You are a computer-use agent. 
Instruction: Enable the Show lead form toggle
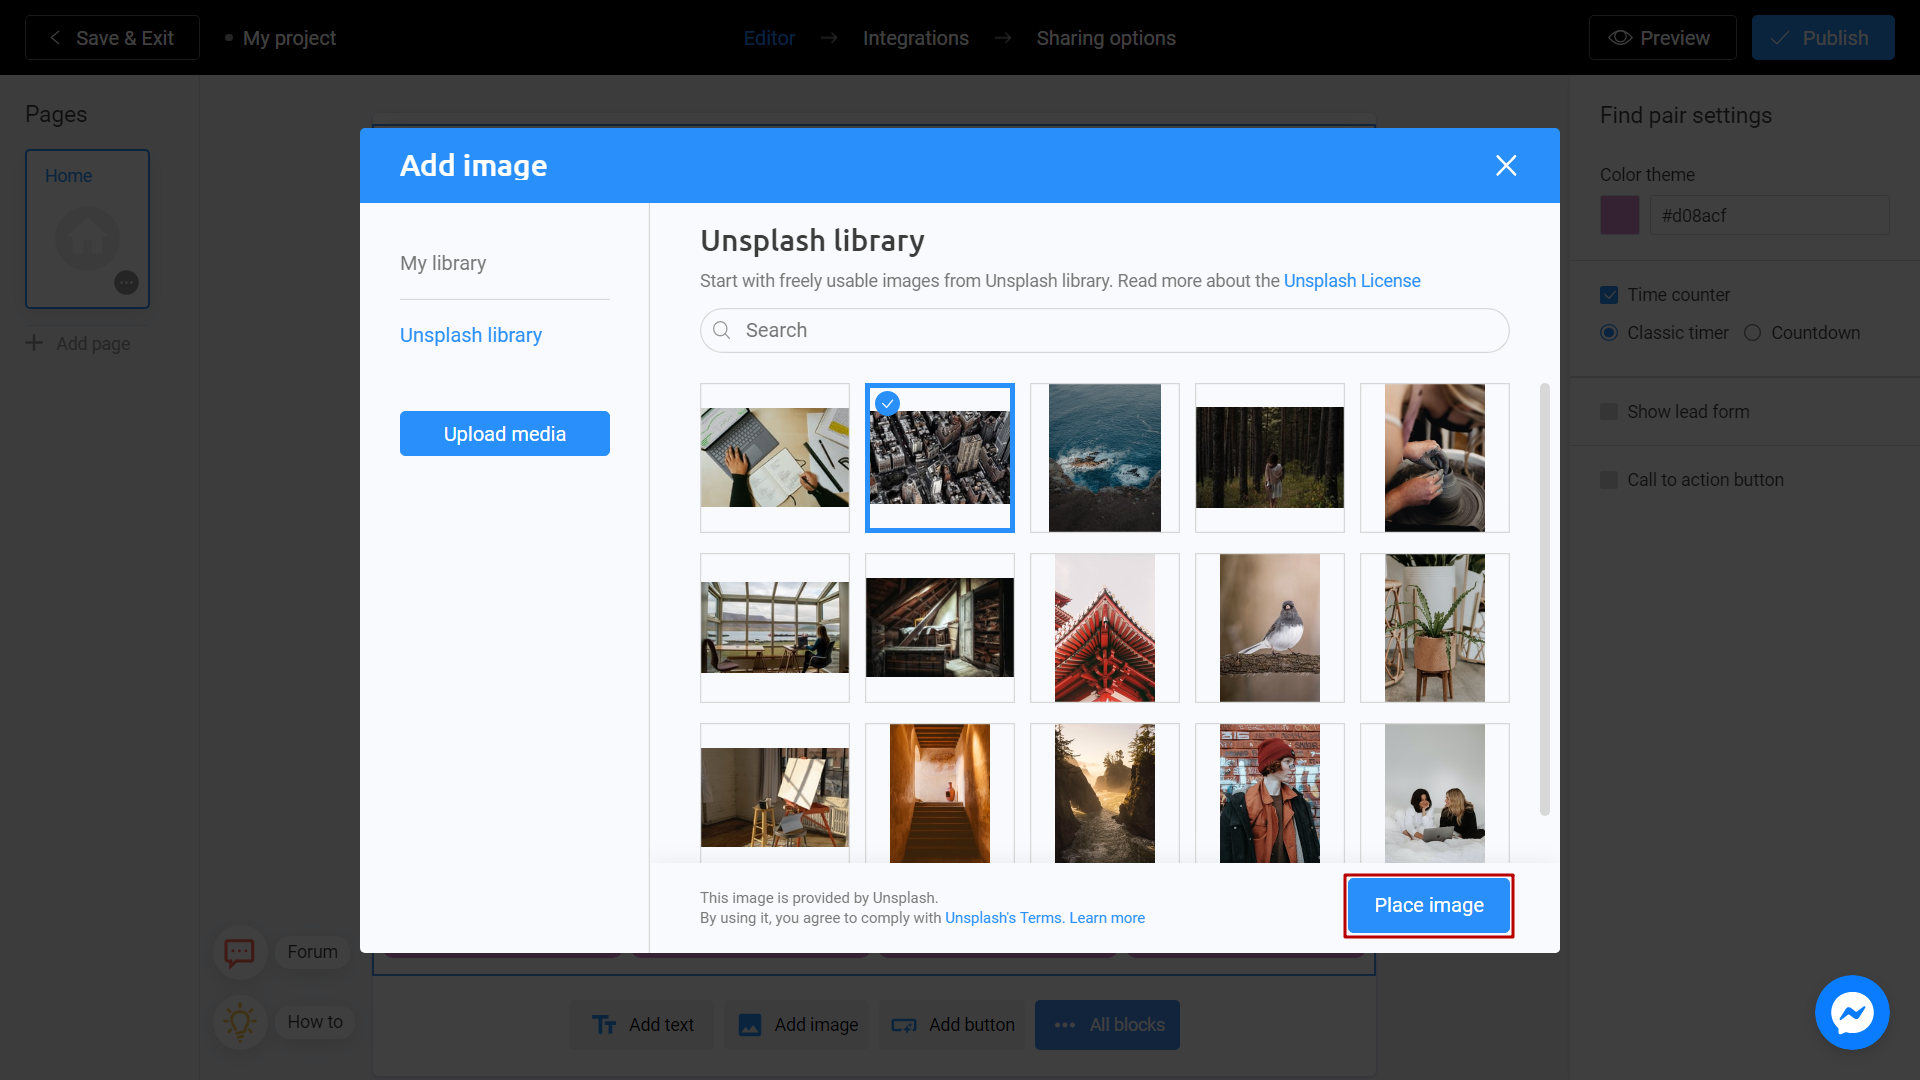[1609, 411]
